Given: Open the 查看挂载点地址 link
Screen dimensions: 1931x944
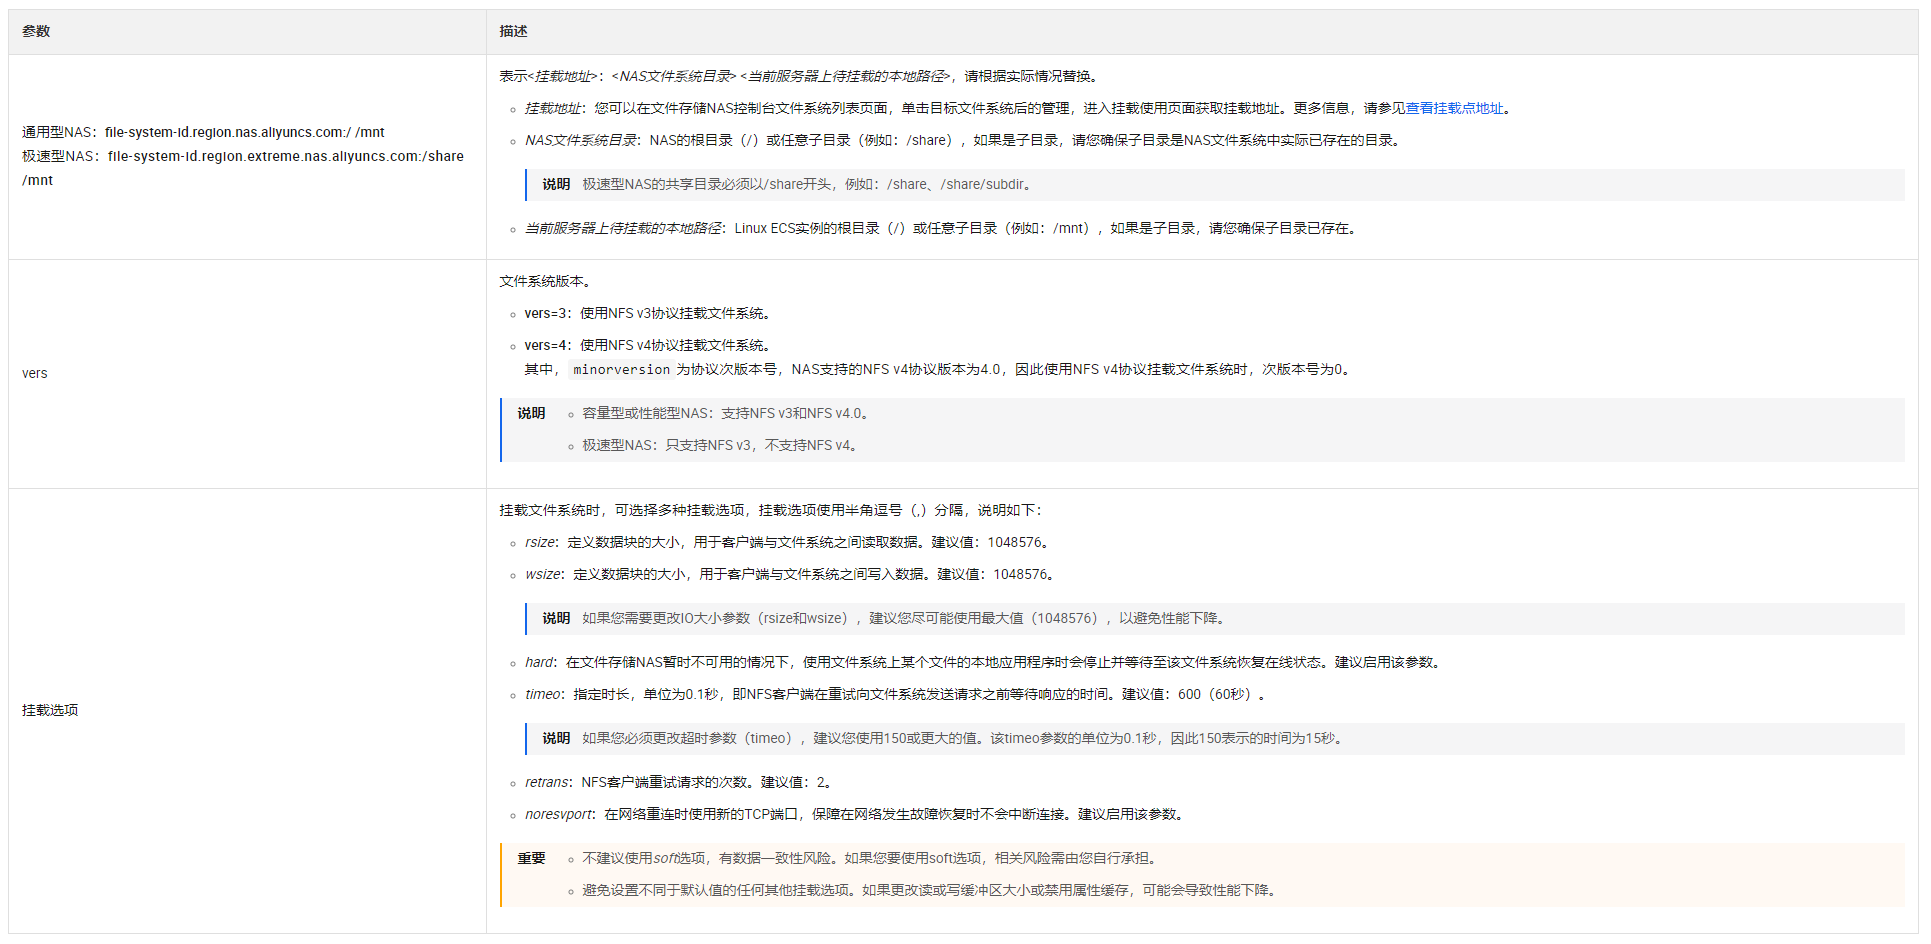Looking at the screenshot, I should coord(1454,108).
